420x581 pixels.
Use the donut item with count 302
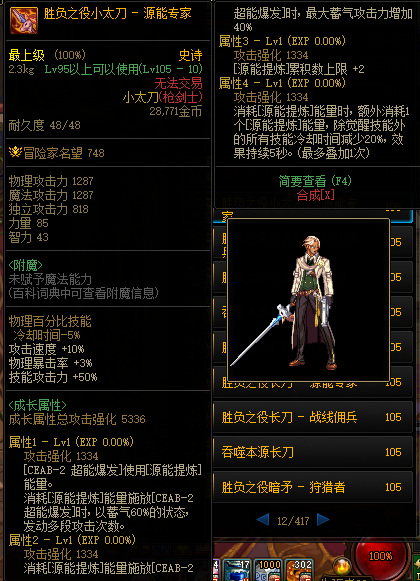(x=298, y=570)
